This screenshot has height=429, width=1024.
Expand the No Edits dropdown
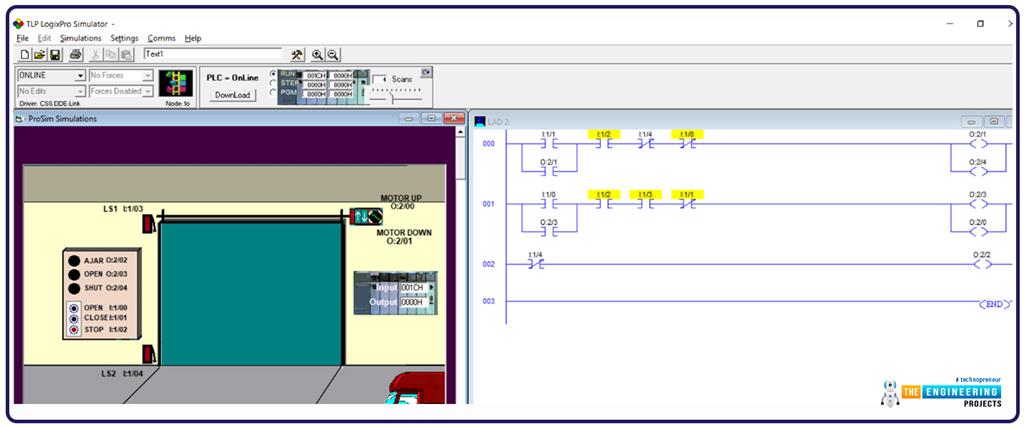coord(80,91)
